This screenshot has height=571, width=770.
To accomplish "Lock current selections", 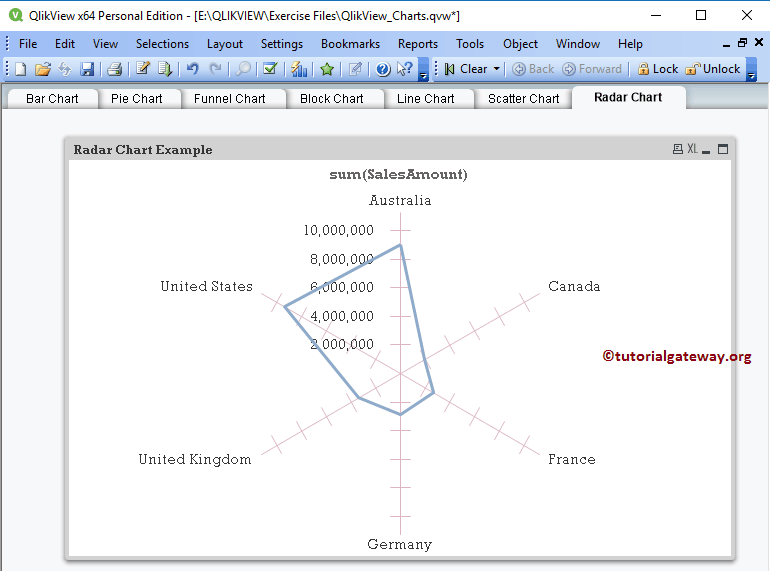I will click(658, 69).
